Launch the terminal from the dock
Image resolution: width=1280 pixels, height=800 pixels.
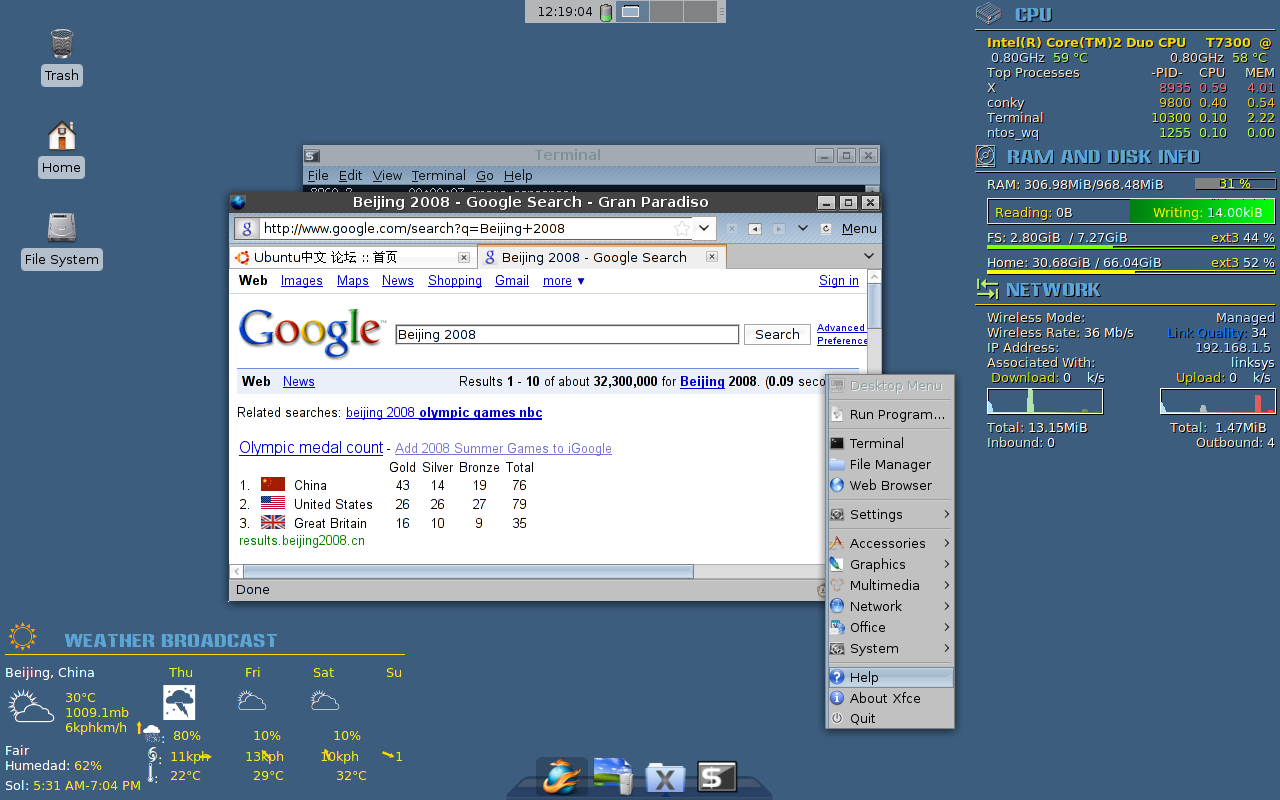[716, 777]
